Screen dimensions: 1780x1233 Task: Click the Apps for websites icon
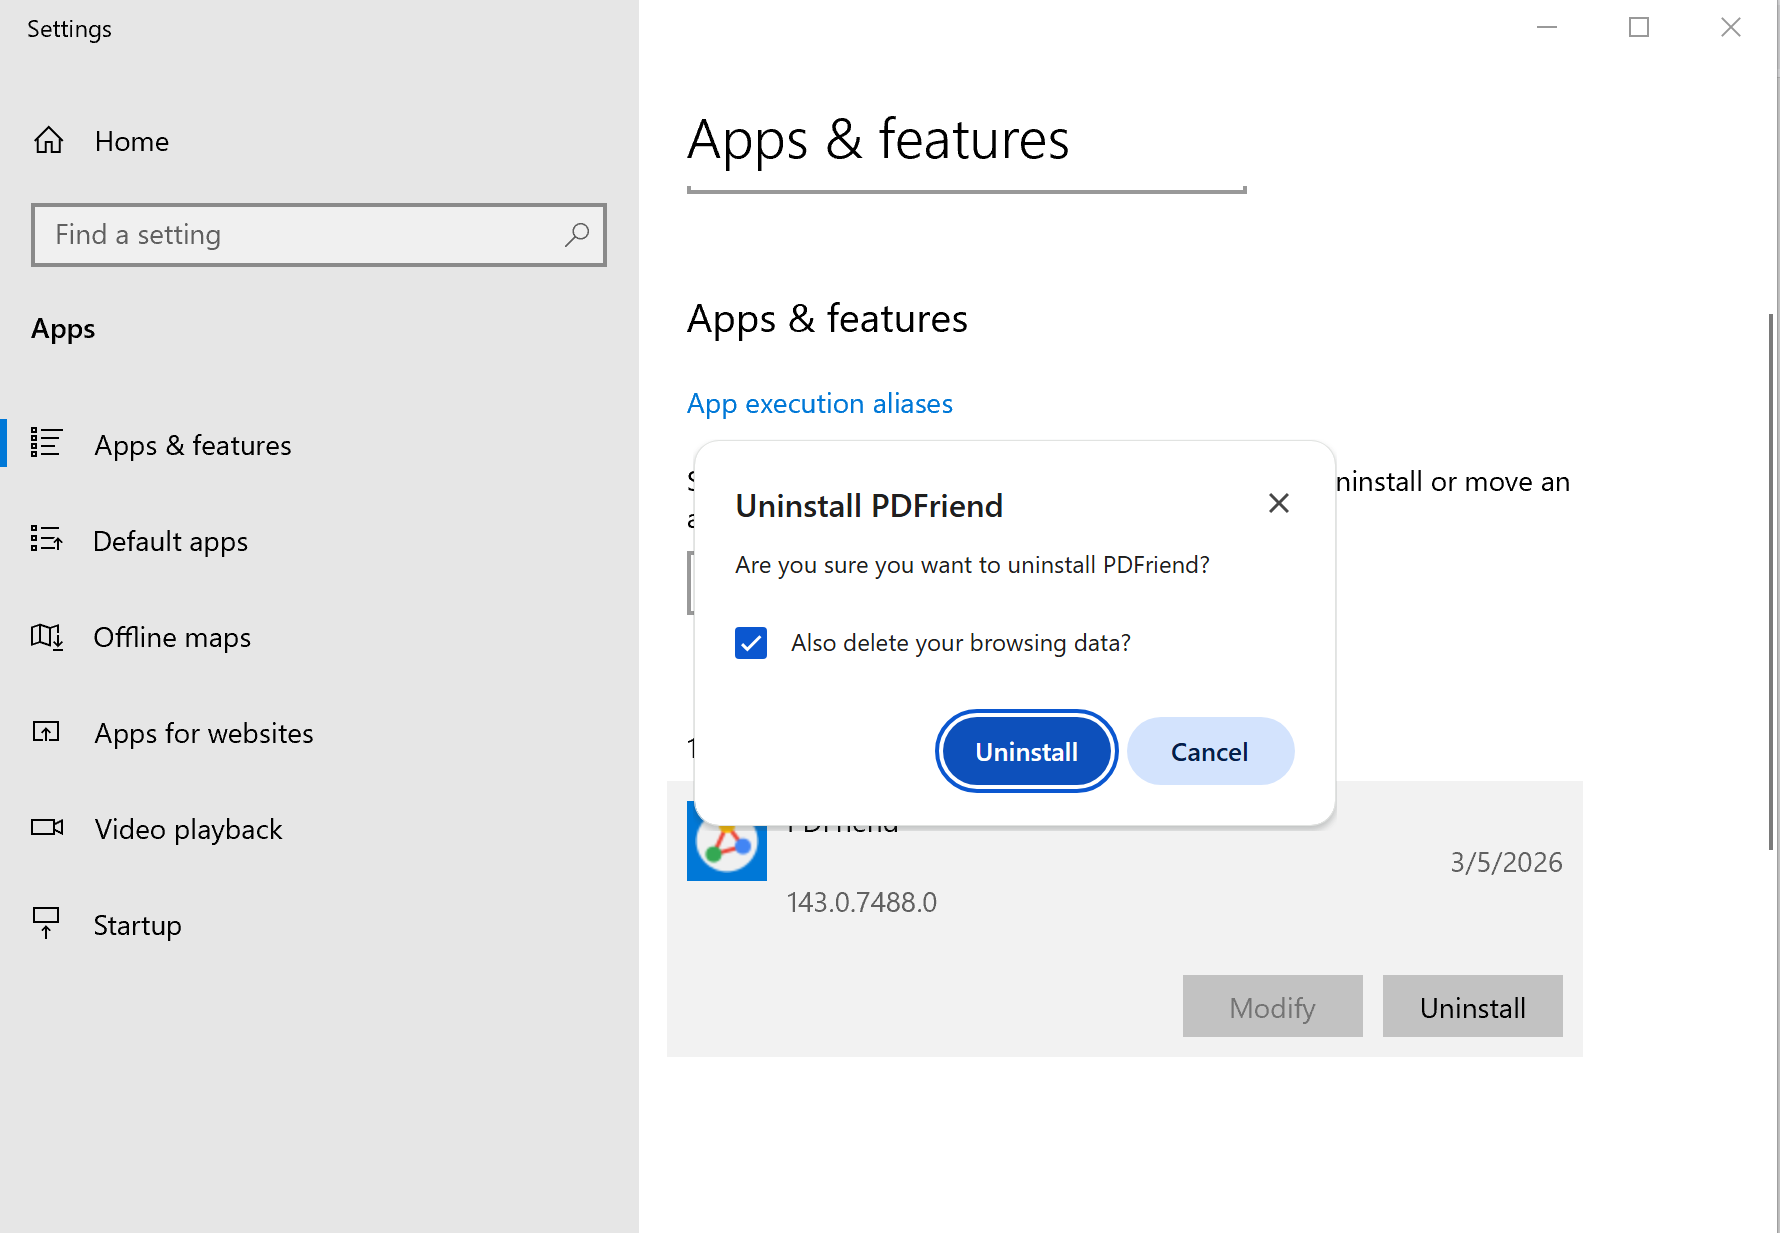(47, 731)
